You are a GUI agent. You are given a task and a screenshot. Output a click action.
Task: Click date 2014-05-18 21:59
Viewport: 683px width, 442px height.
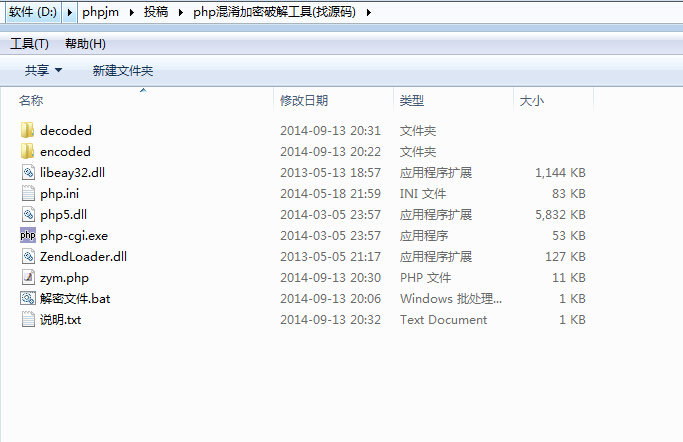tap(330, 193)
